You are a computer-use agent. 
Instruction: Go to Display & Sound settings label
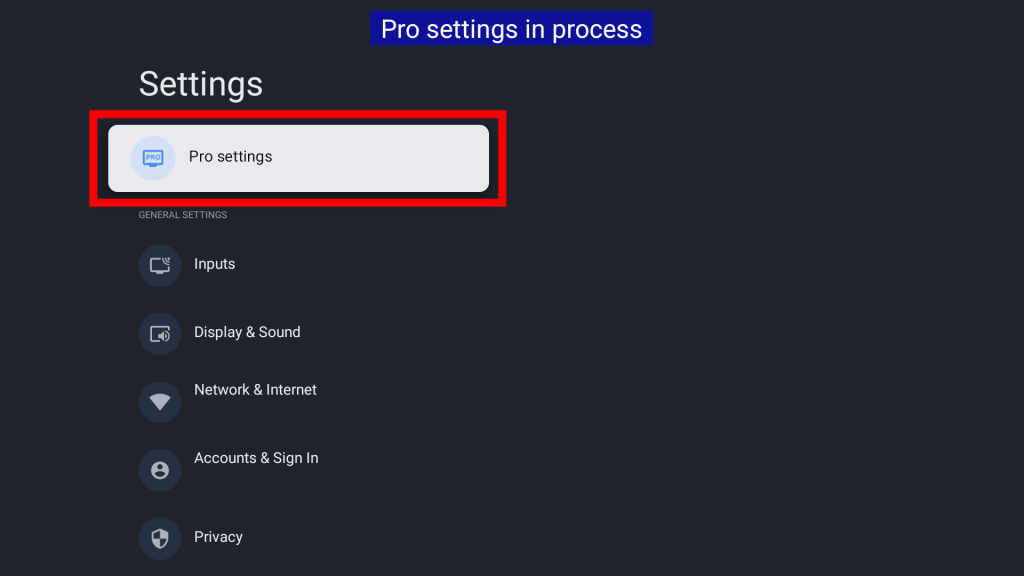click(247, 332)
